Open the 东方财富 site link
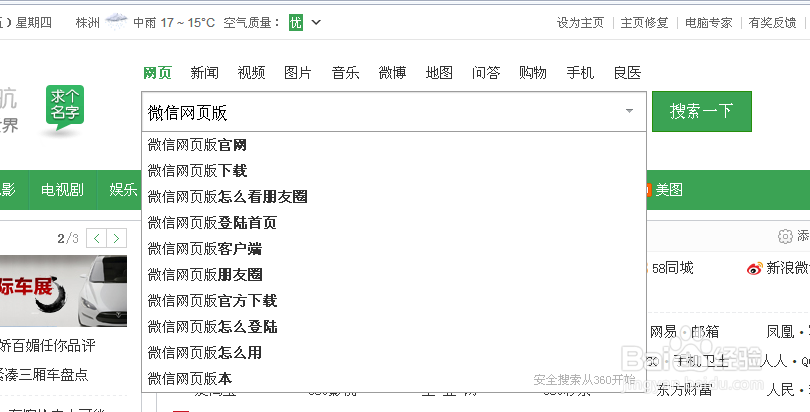The height and width of the screenshot is (412, 810). pos(684,390)
